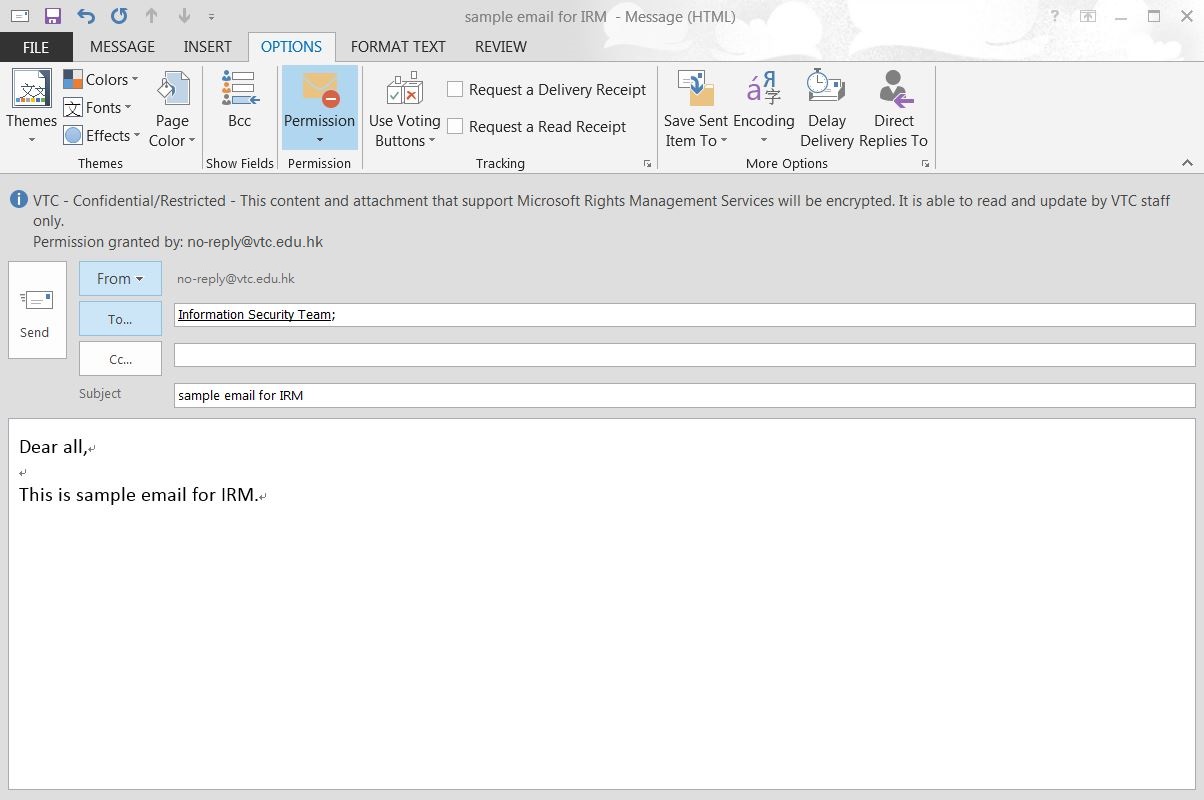1204x800 pixels.
Task: Switch to the FORMAT TEXT tab
Action: (397, 46)
